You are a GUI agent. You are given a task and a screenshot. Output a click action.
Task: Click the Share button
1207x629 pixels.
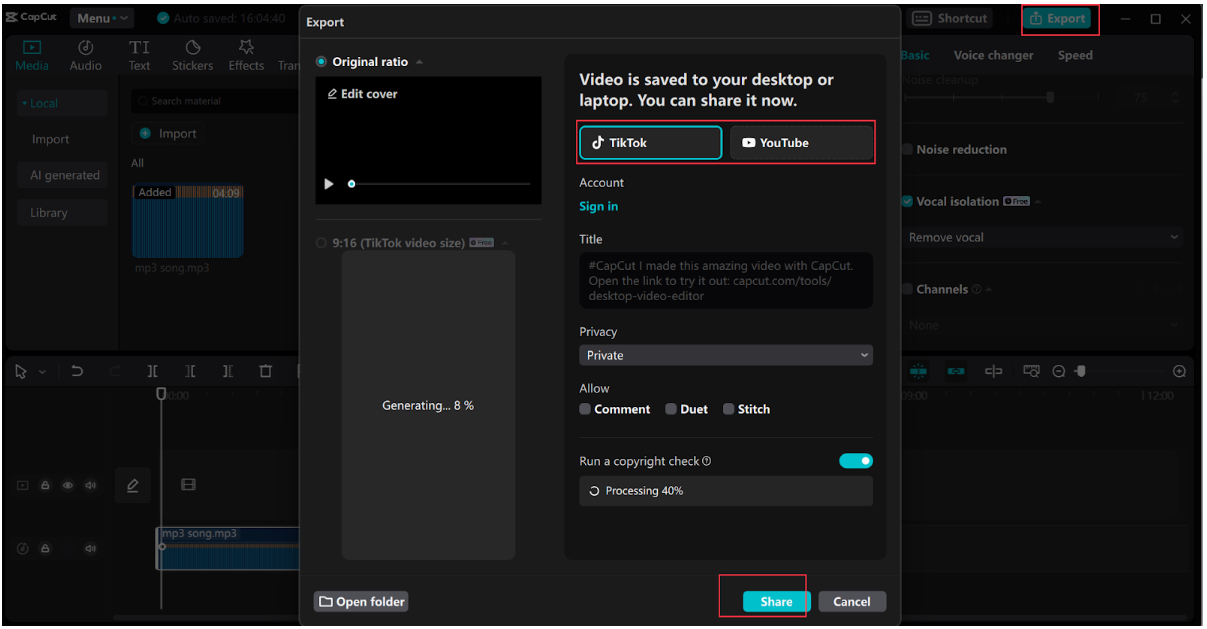(776, 601)
